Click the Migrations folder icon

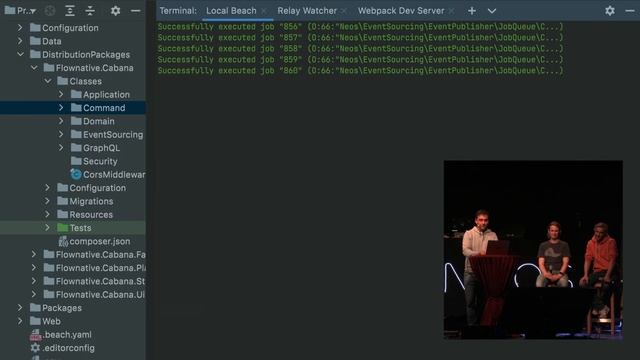coord(62,201)
